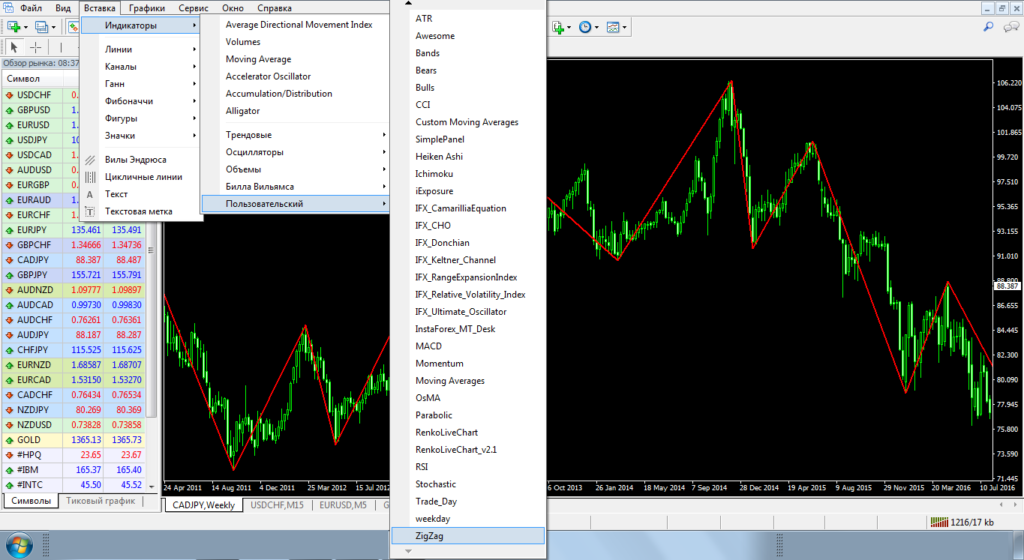
Task: Choose Heiken Ashi indicator
Action: click(439, 156)
